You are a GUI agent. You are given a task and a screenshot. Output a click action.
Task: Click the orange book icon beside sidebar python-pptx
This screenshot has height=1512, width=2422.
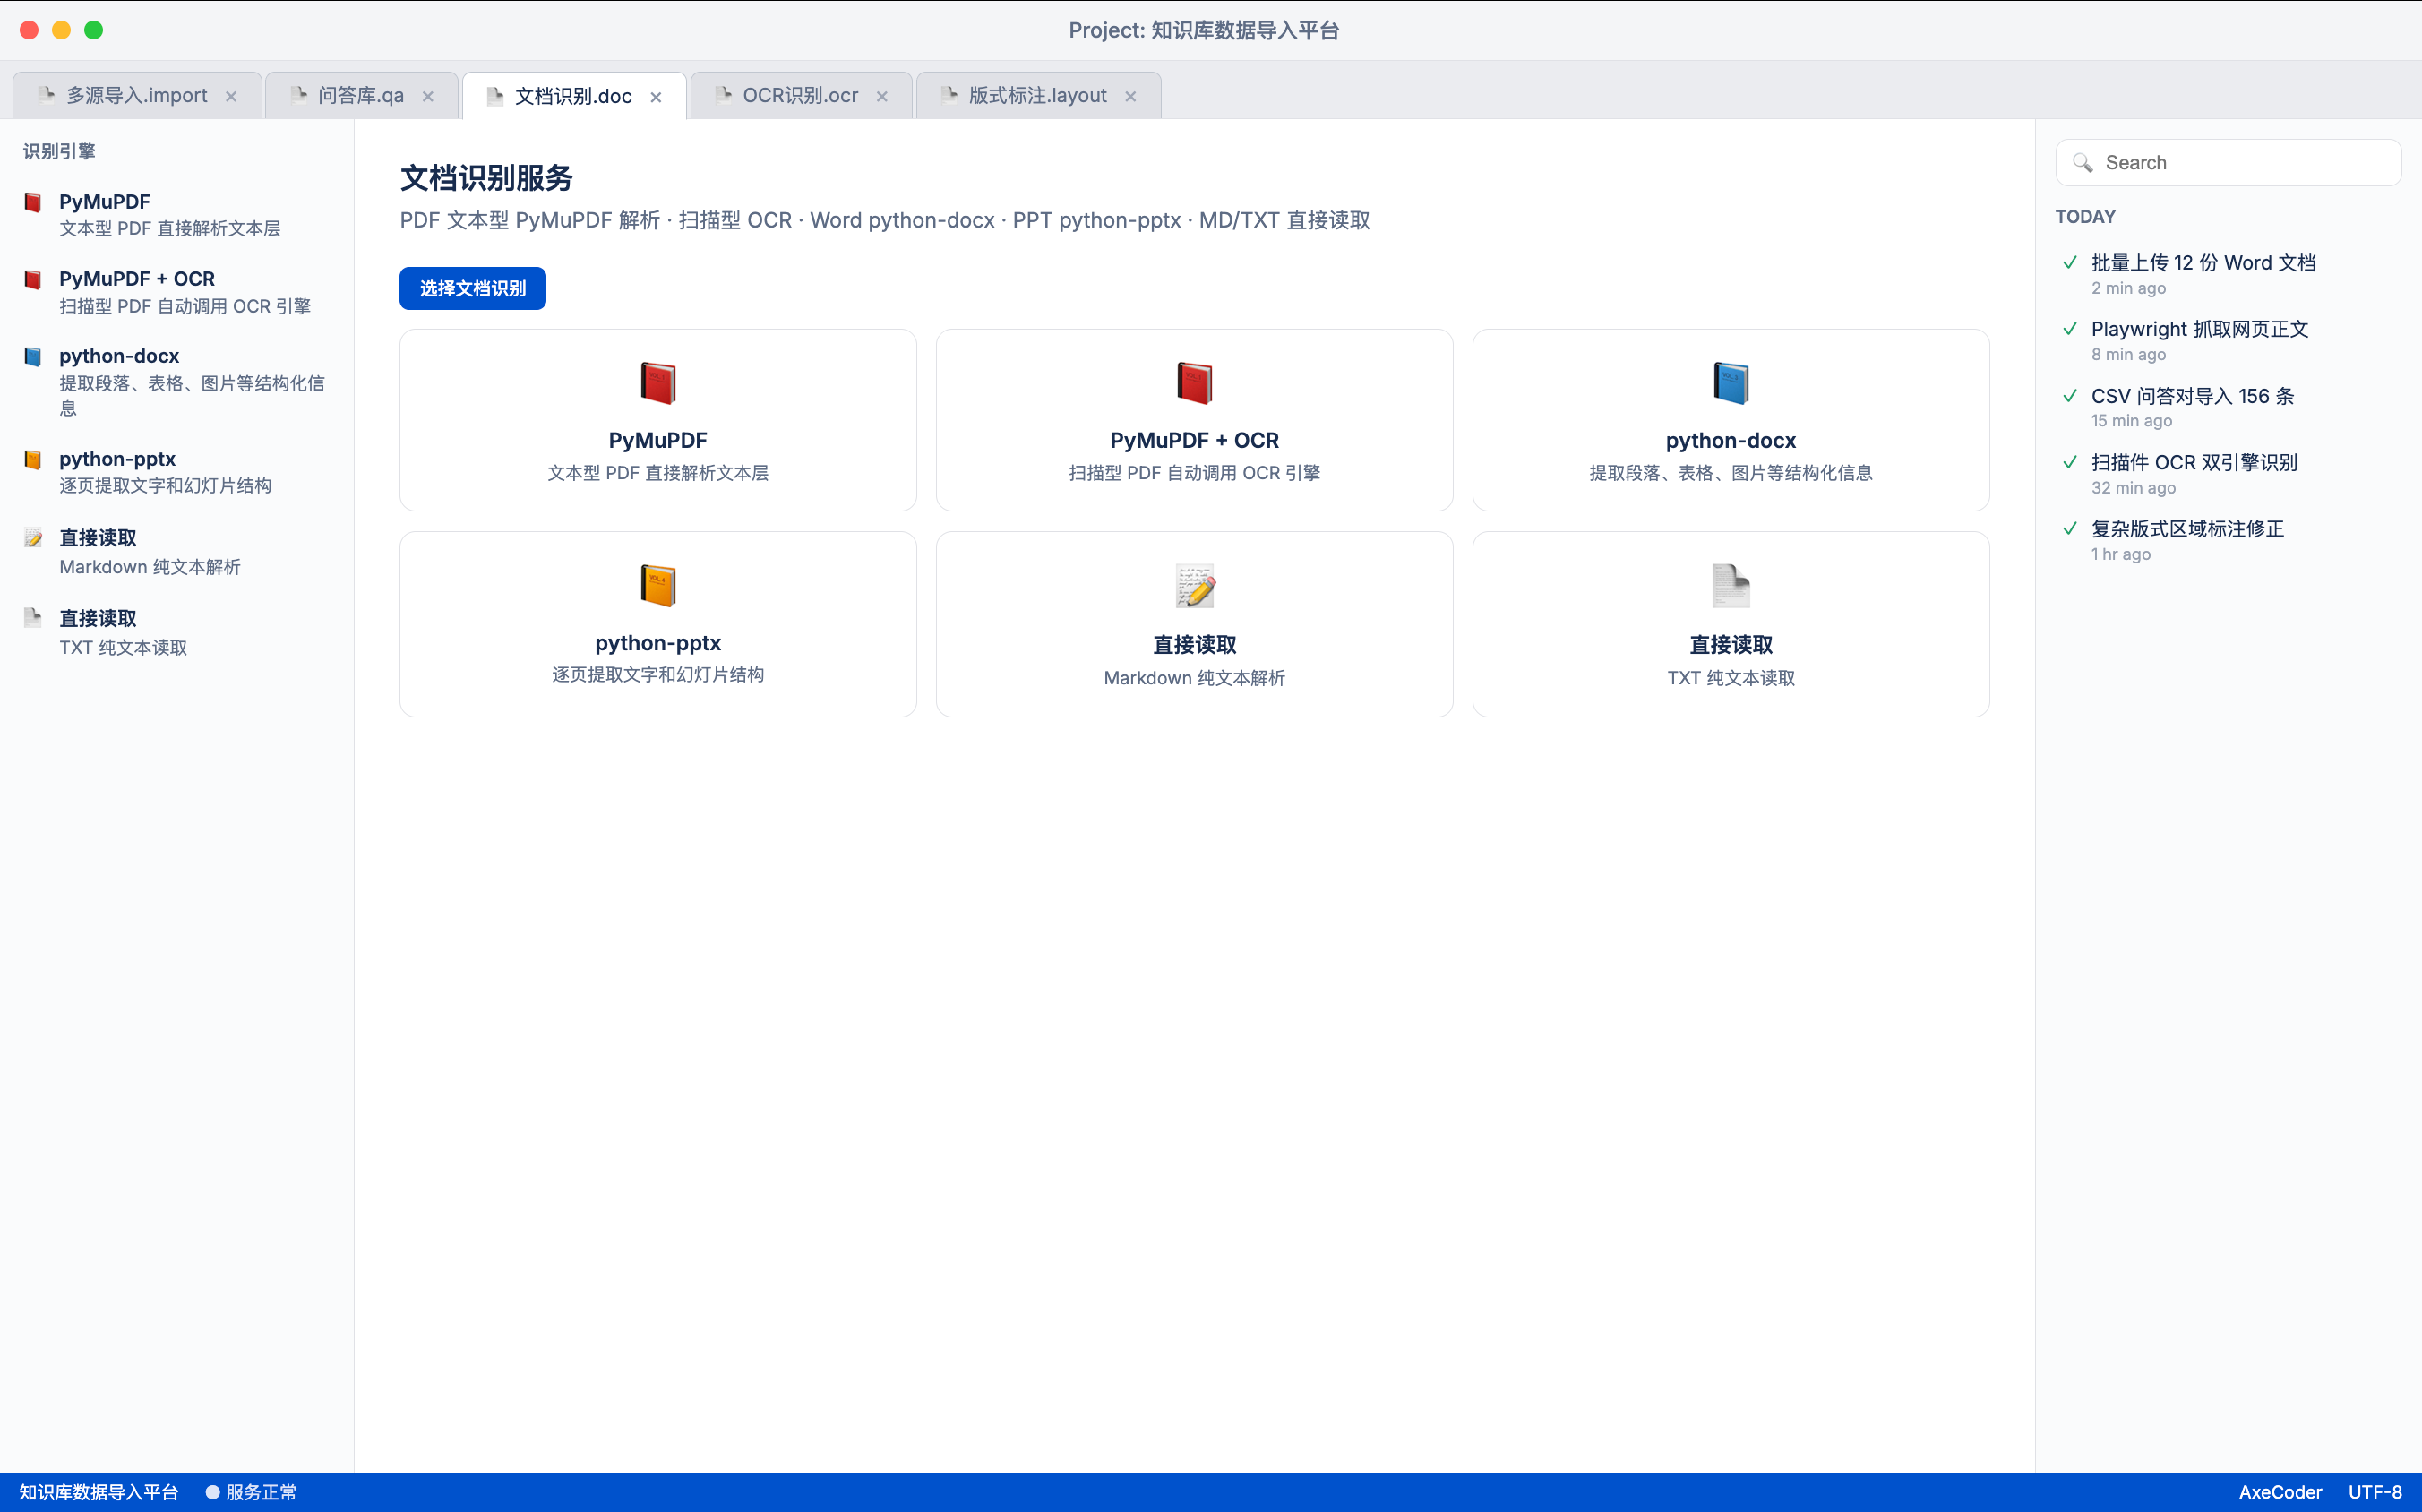coord(33,459)
